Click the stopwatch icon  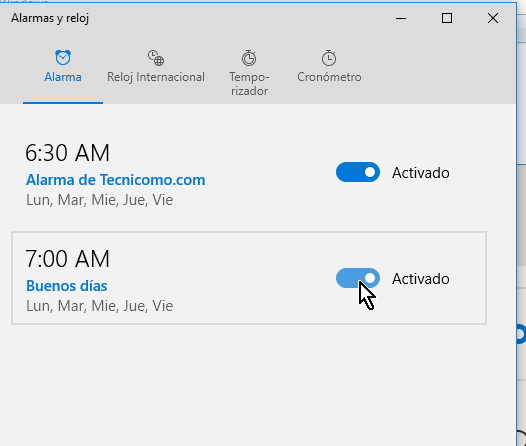(x=329, y=58)
